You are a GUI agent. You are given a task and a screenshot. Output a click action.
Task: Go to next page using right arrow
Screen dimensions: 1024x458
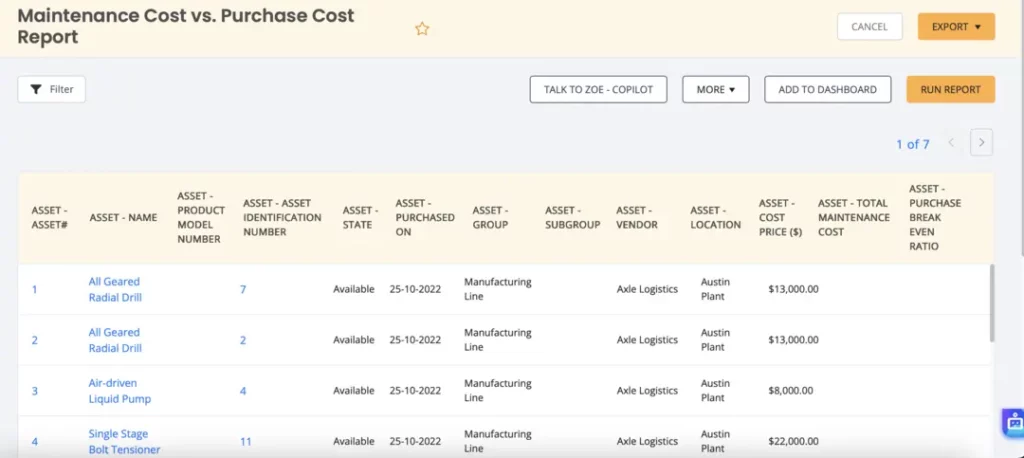pos(982,143)
